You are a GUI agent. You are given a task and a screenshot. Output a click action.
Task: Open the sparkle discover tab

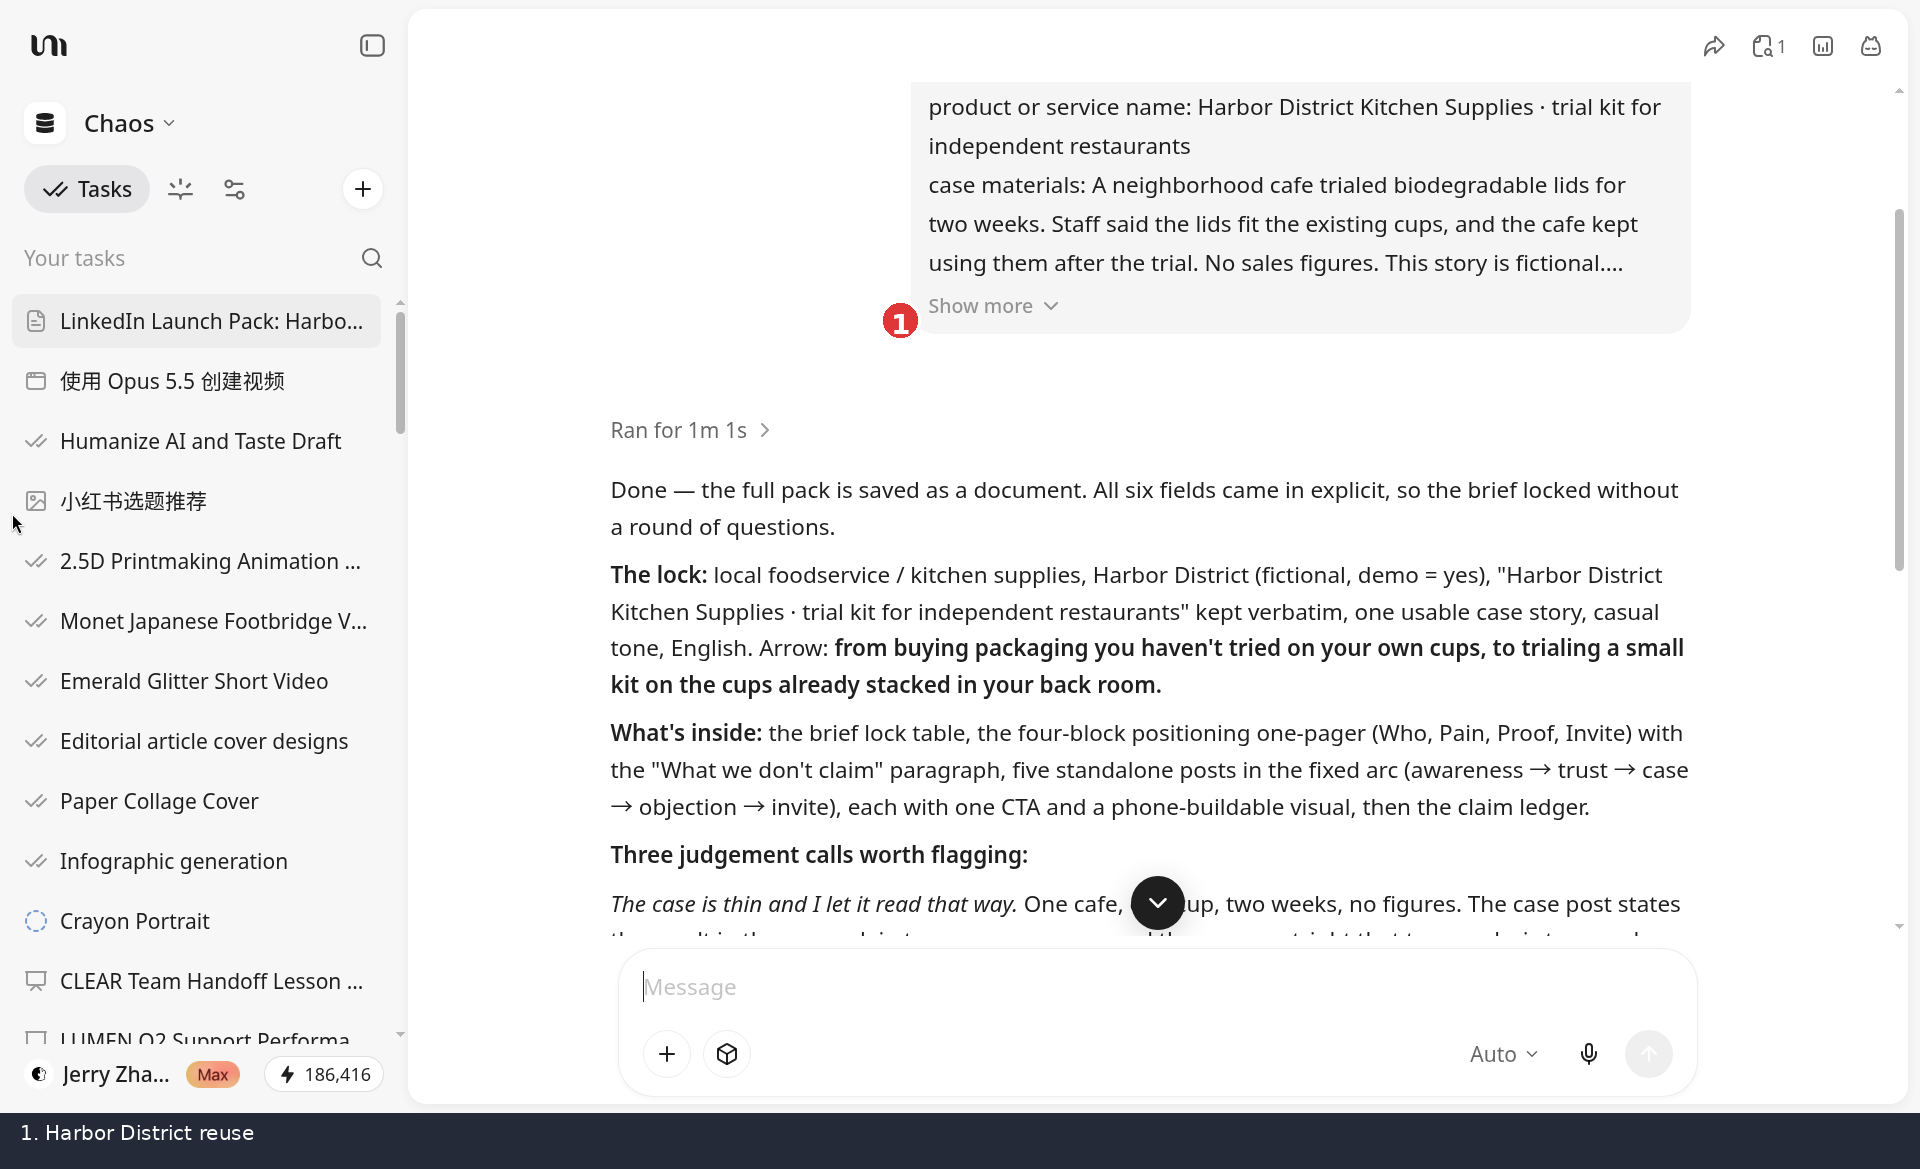pos(180,189)
